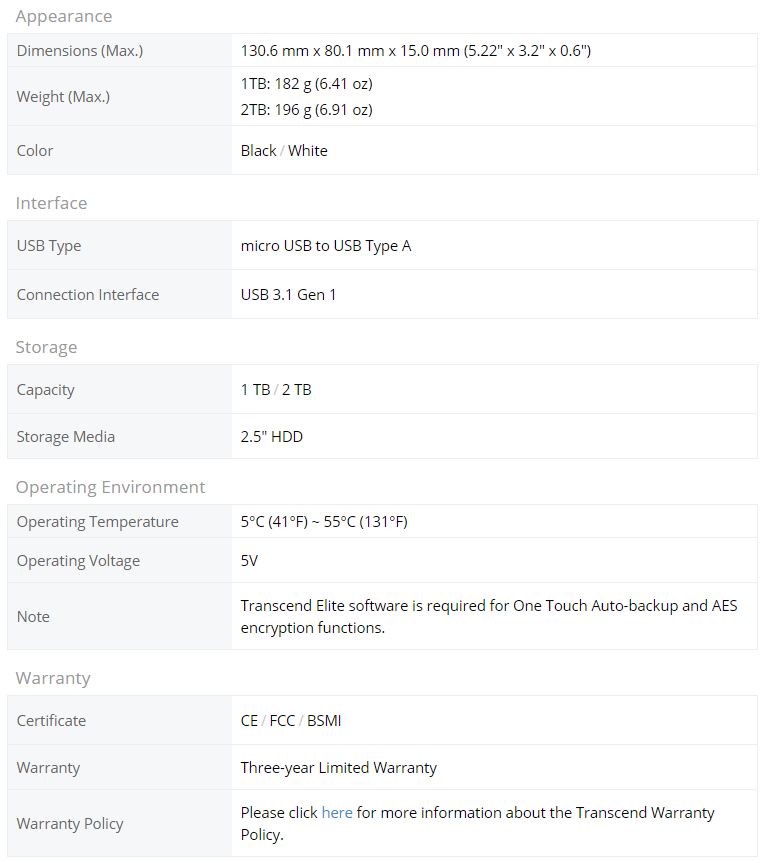Click the Three-year Limited Warranty text
This screenshot has width=768, height=863.
tap(339, 768)
